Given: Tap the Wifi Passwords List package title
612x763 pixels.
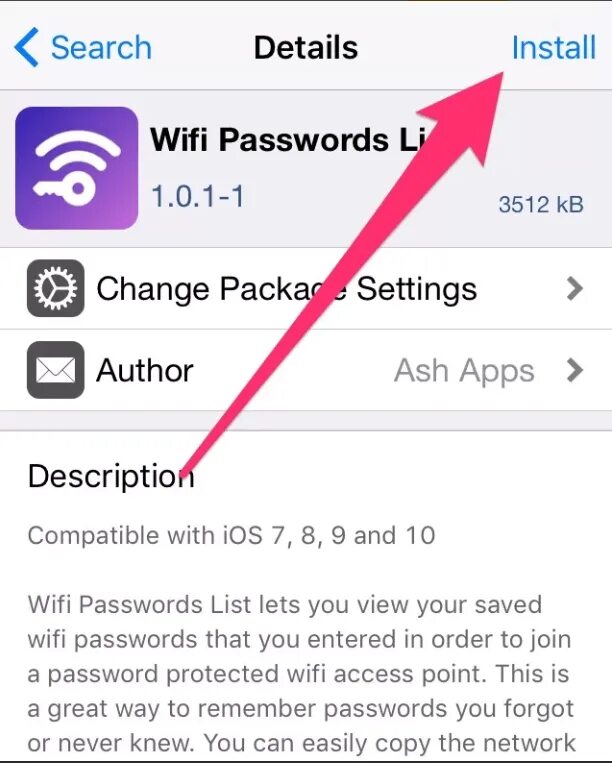Looking at the screenshot, I should (x=290, y=140).
